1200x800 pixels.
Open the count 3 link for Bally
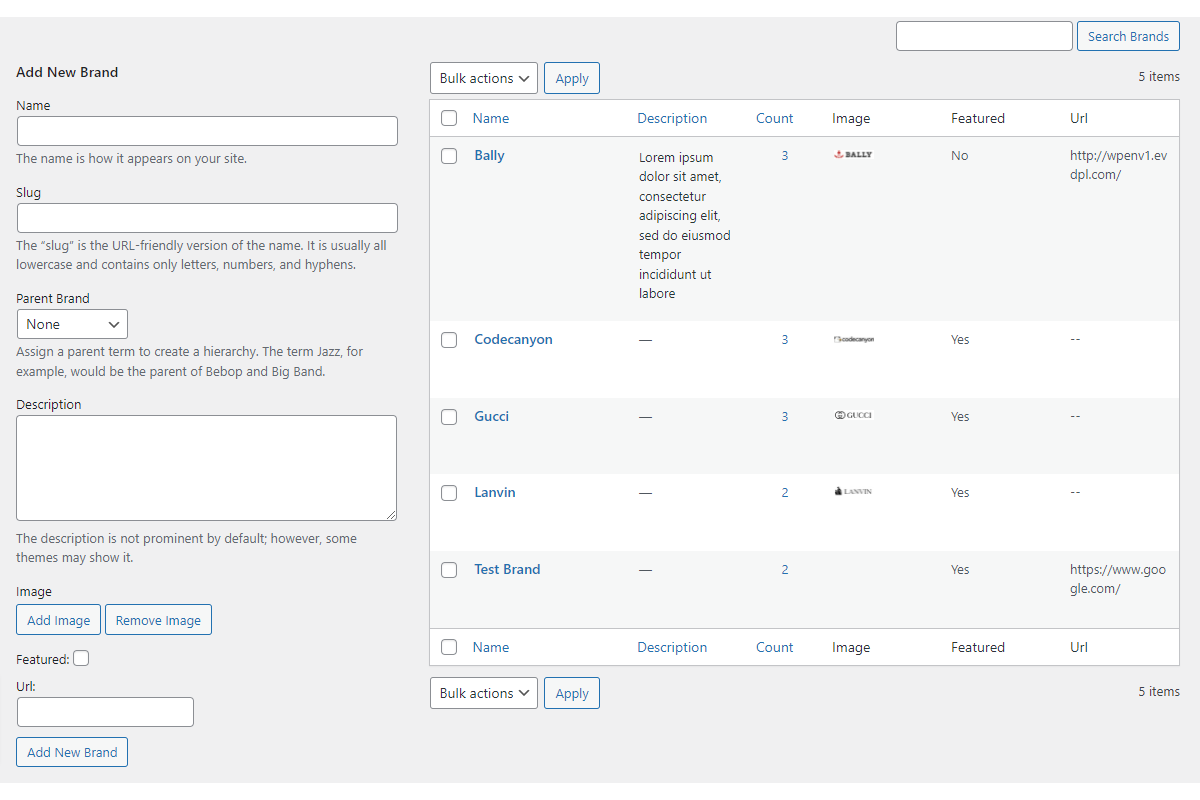[785, 156]
